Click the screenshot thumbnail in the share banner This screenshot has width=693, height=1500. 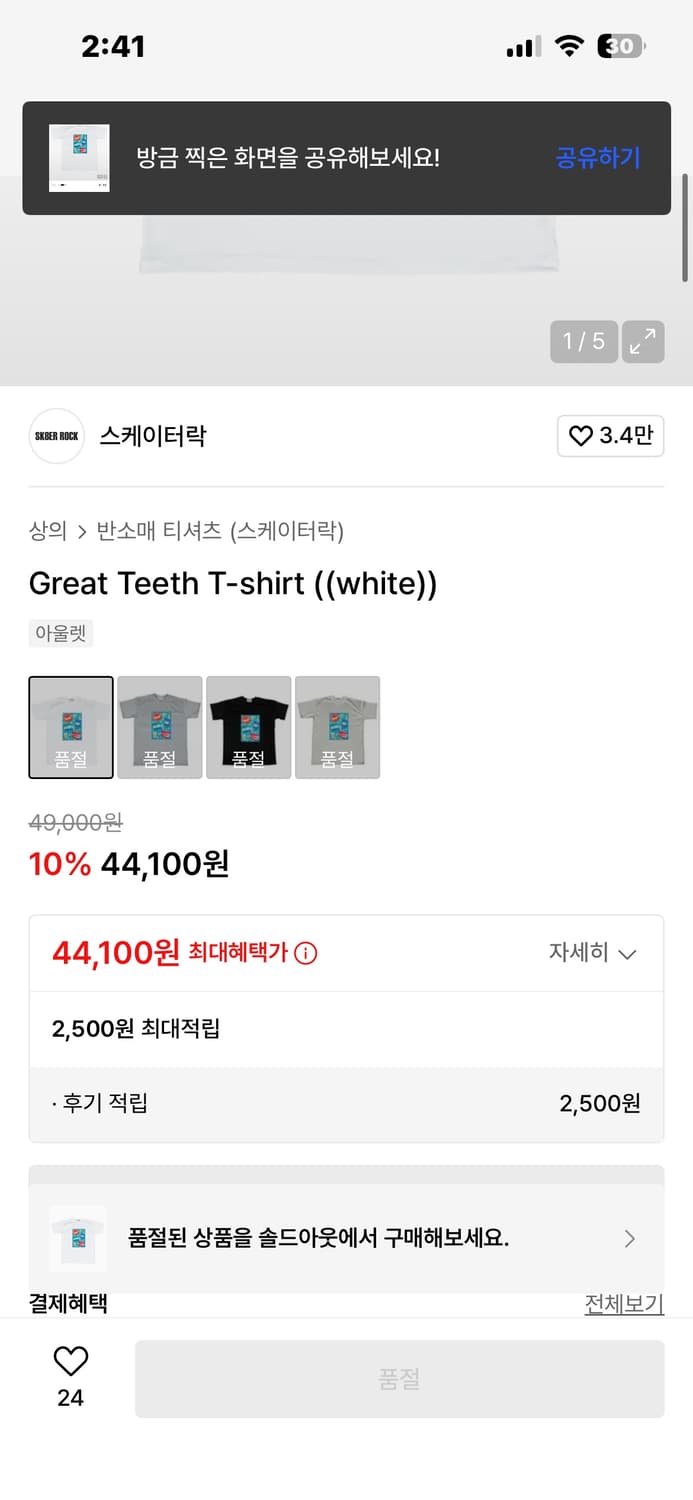tap(79, 158)
